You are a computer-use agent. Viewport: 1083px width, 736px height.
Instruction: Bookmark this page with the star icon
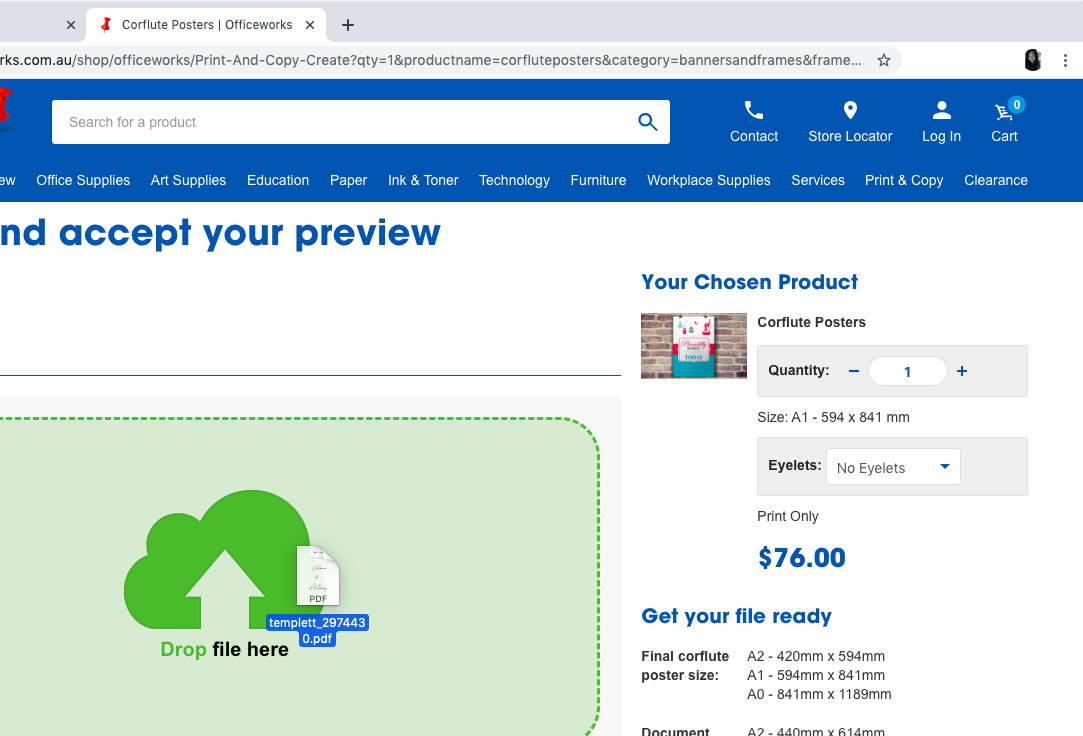click(884, 60)
